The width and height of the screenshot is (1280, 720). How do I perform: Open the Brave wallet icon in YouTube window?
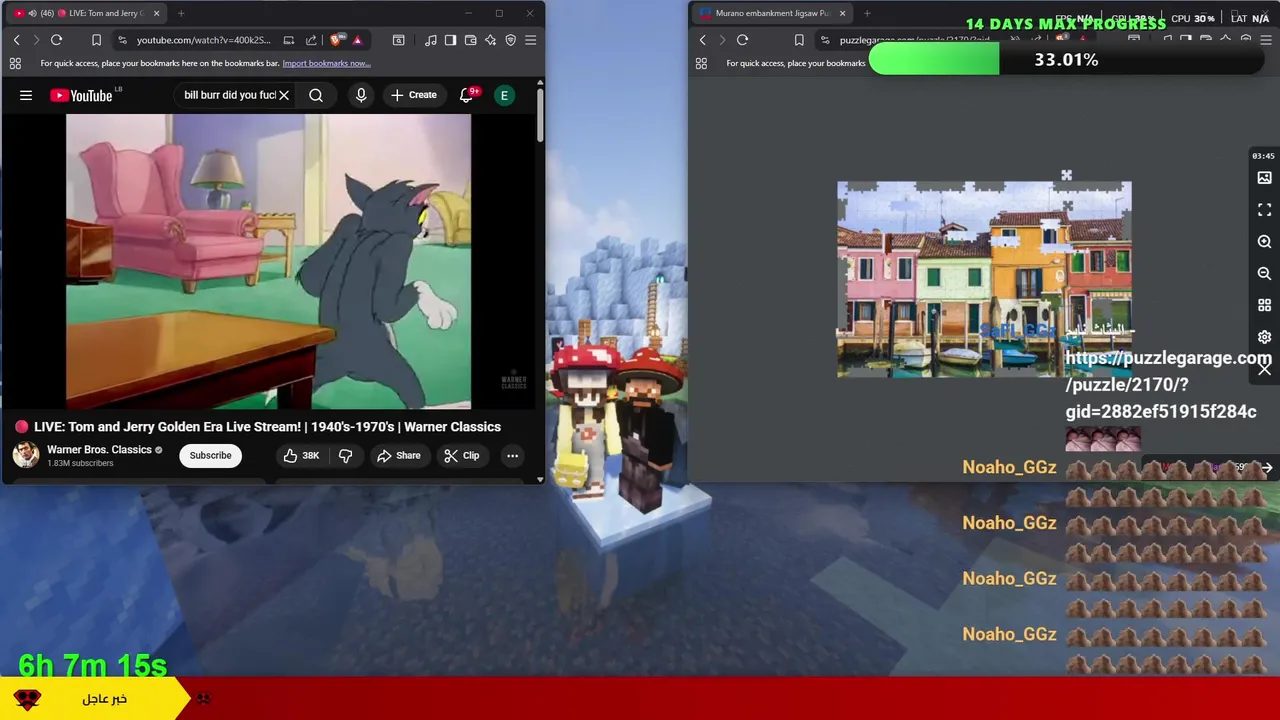point(470,40)
